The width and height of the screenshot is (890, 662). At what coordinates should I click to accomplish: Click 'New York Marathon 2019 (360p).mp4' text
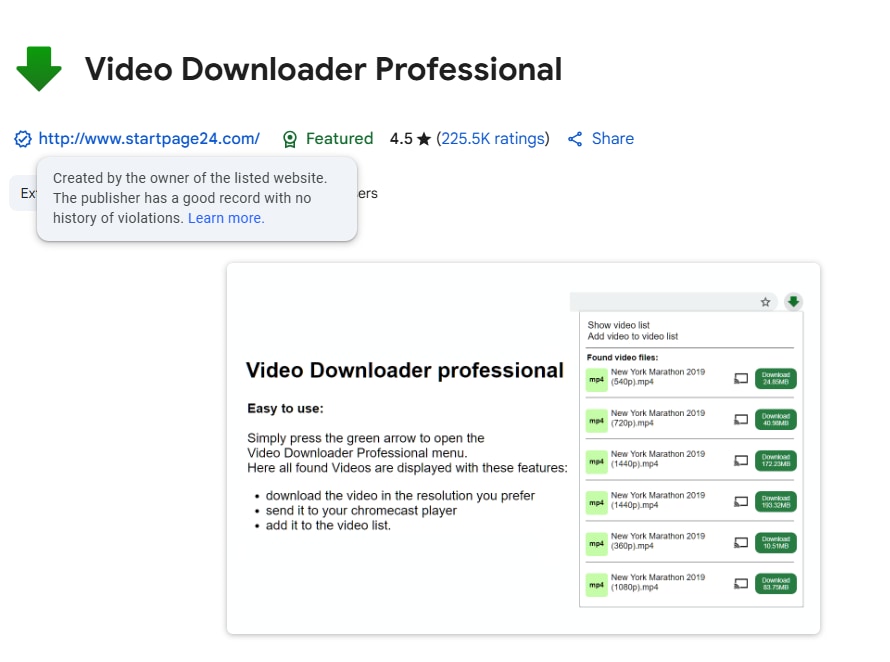click(x=658, y=541)
